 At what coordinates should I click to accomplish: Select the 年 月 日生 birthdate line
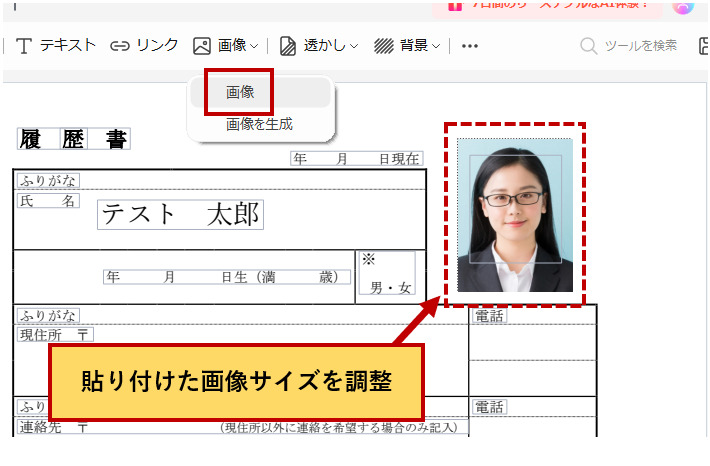[227, 277]
